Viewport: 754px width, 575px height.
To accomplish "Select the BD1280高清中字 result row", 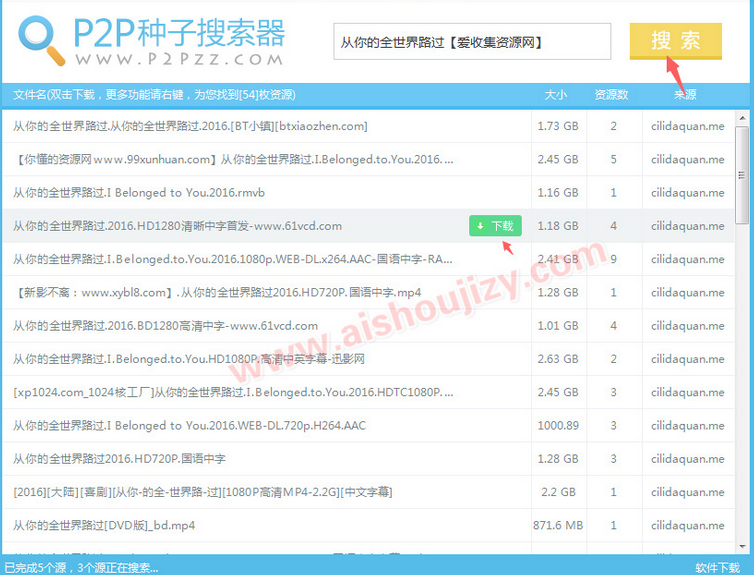I will point(368,325).
